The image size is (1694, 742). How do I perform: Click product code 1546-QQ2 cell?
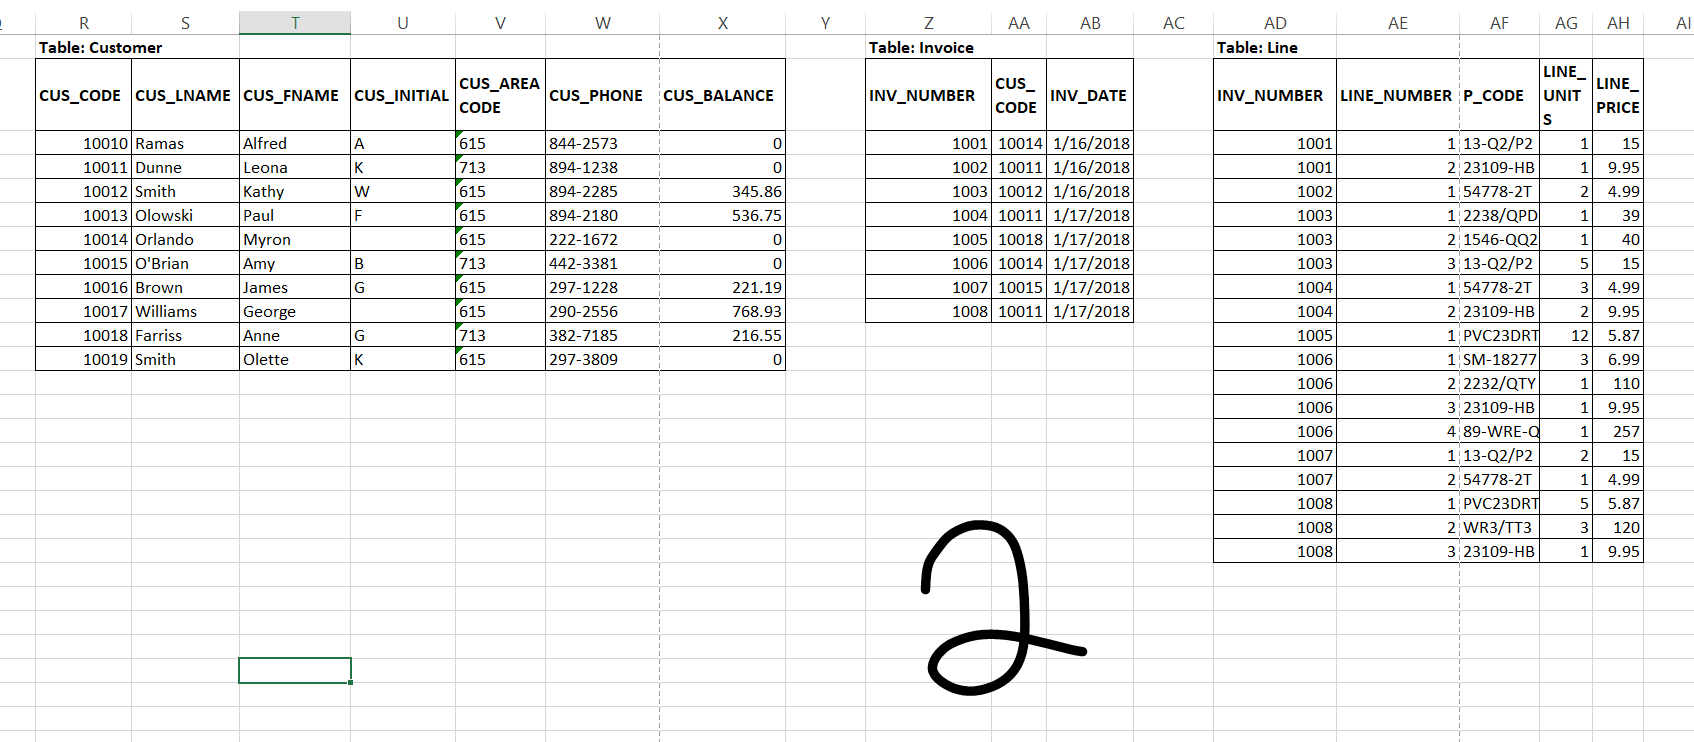click(x=1499, y=239)
